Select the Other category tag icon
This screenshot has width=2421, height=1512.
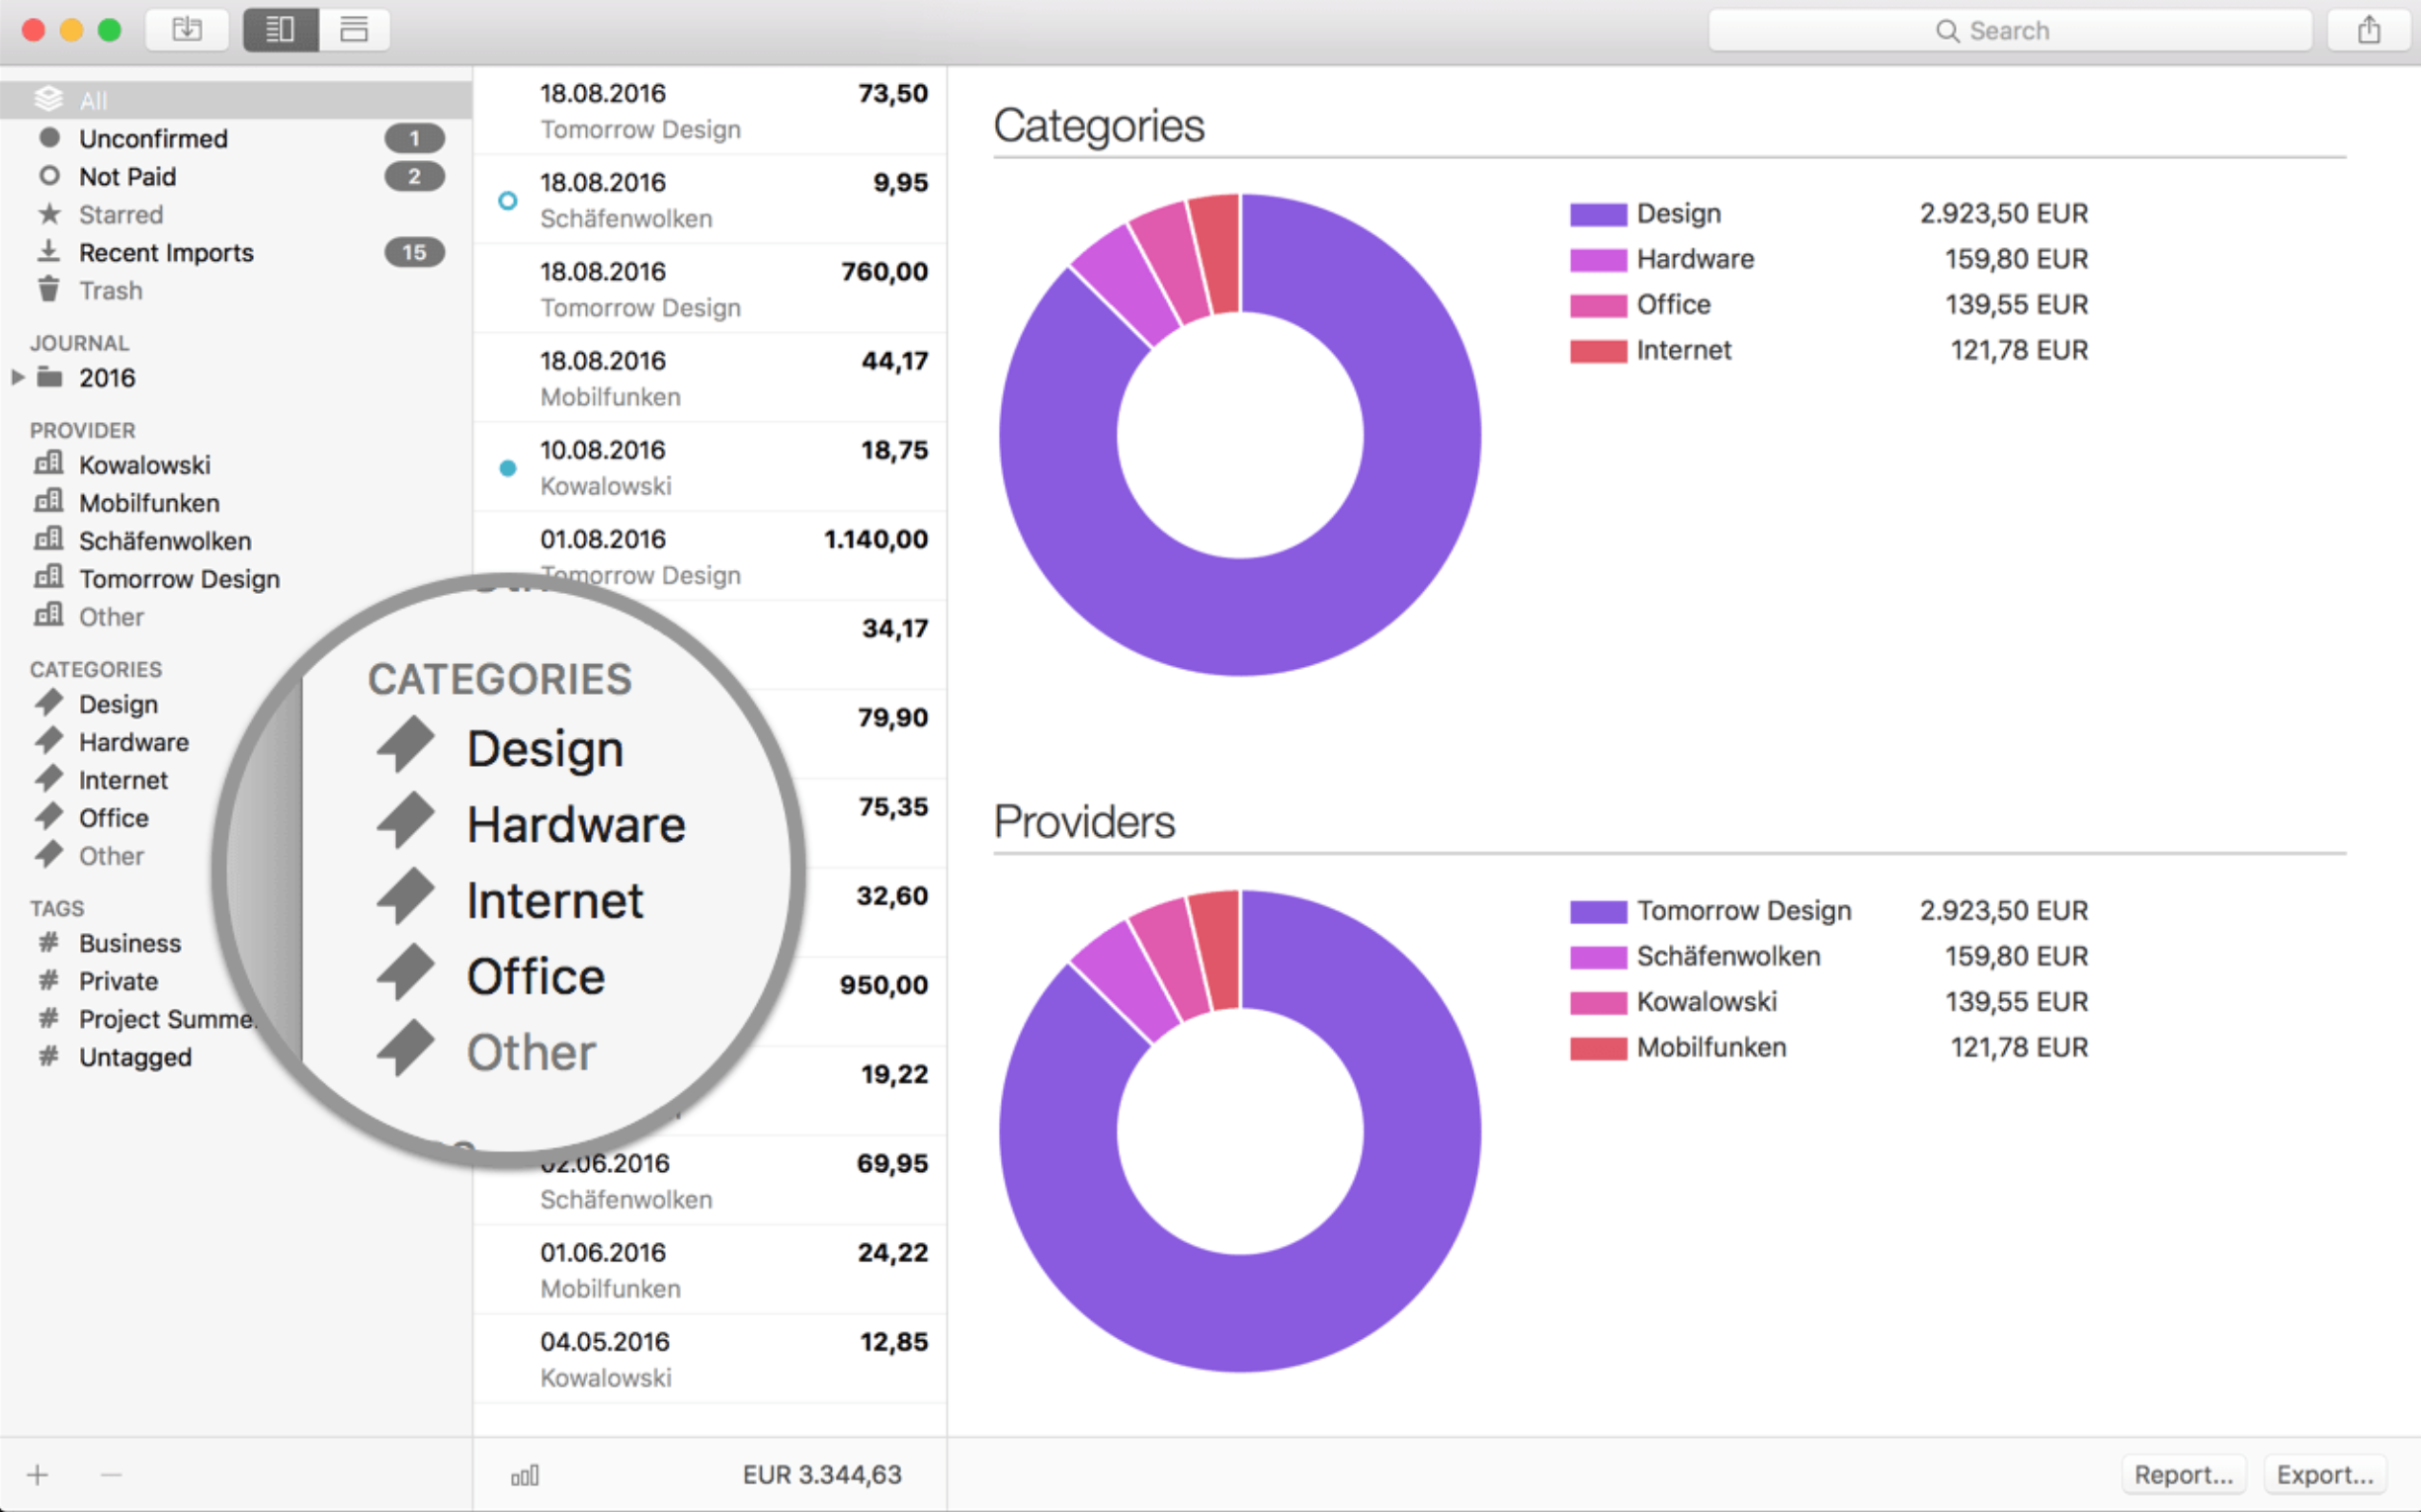tap(49, 855)
